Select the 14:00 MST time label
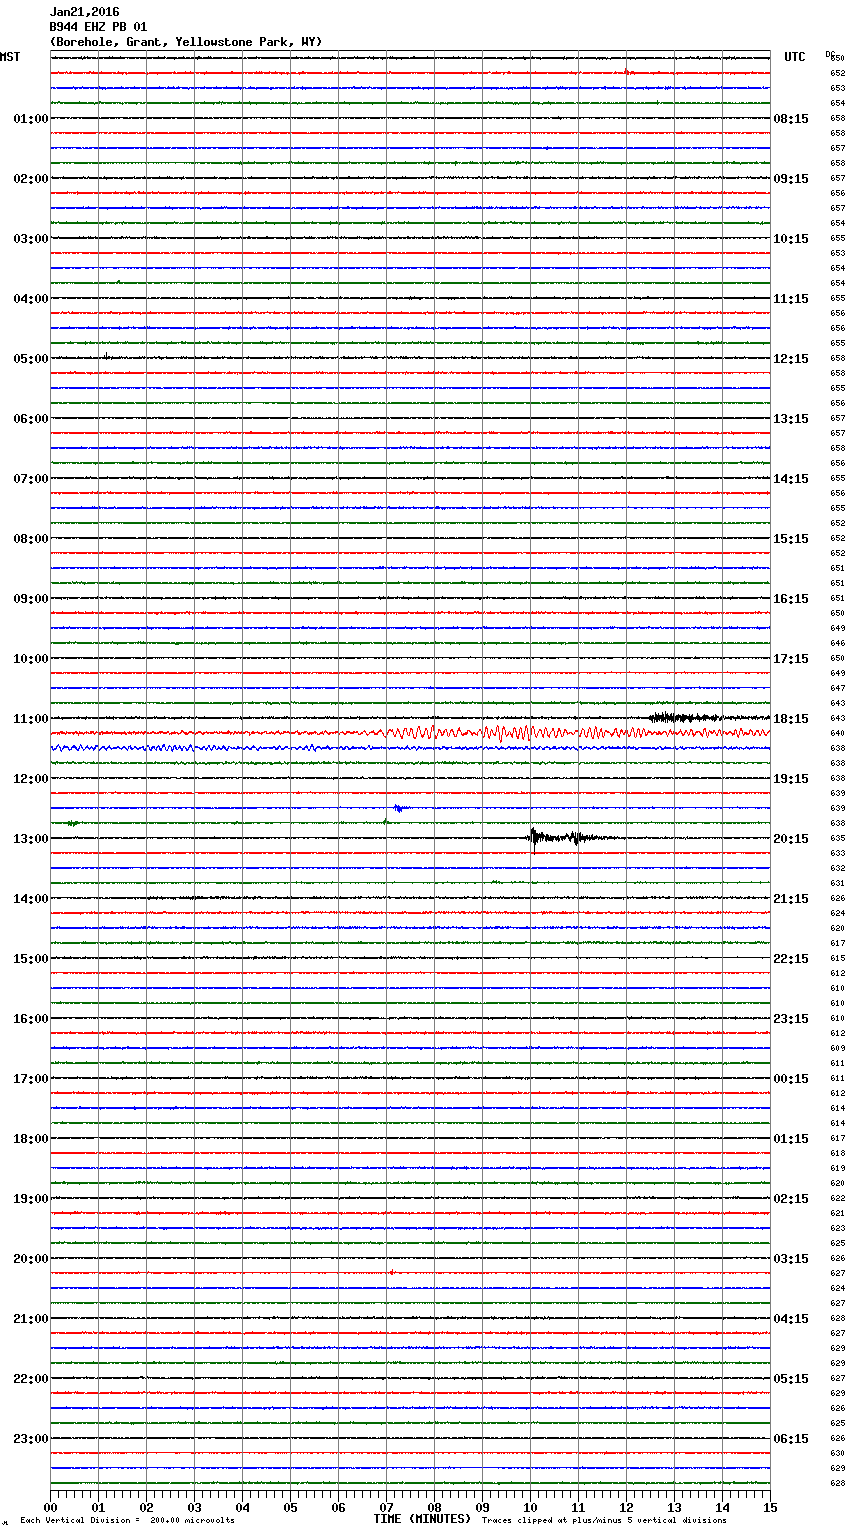Viewport: 850px width, 1534px height. pyautogui.click(x=31, y=899)
